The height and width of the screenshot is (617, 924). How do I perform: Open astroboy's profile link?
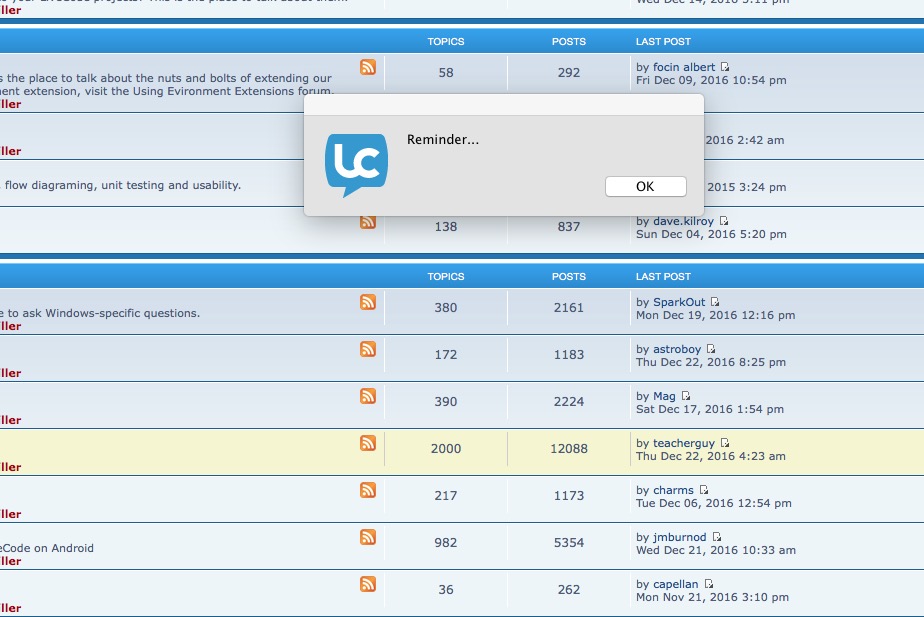tap(677, 349)
